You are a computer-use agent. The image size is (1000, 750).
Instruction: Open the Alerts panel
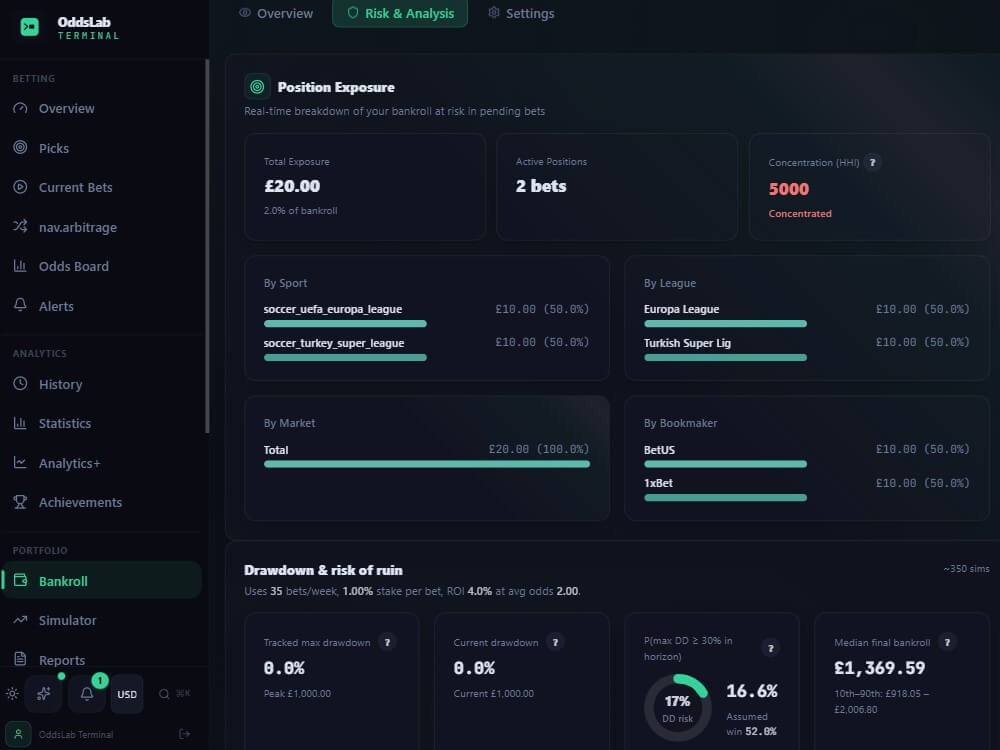56,306
